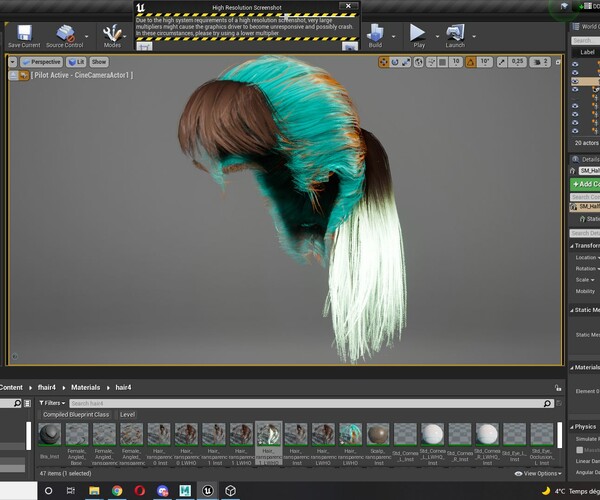Open the camera speed 2 setting
Viewport: 600px width, 500px height.
point(540,62)
